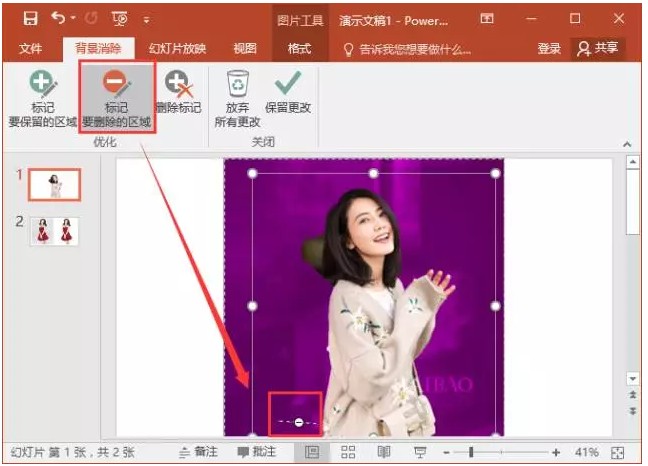This screenshot has height=466, width=648.
Task: Open the undo history dropdown arrow
Action: (x=73, y=18)
